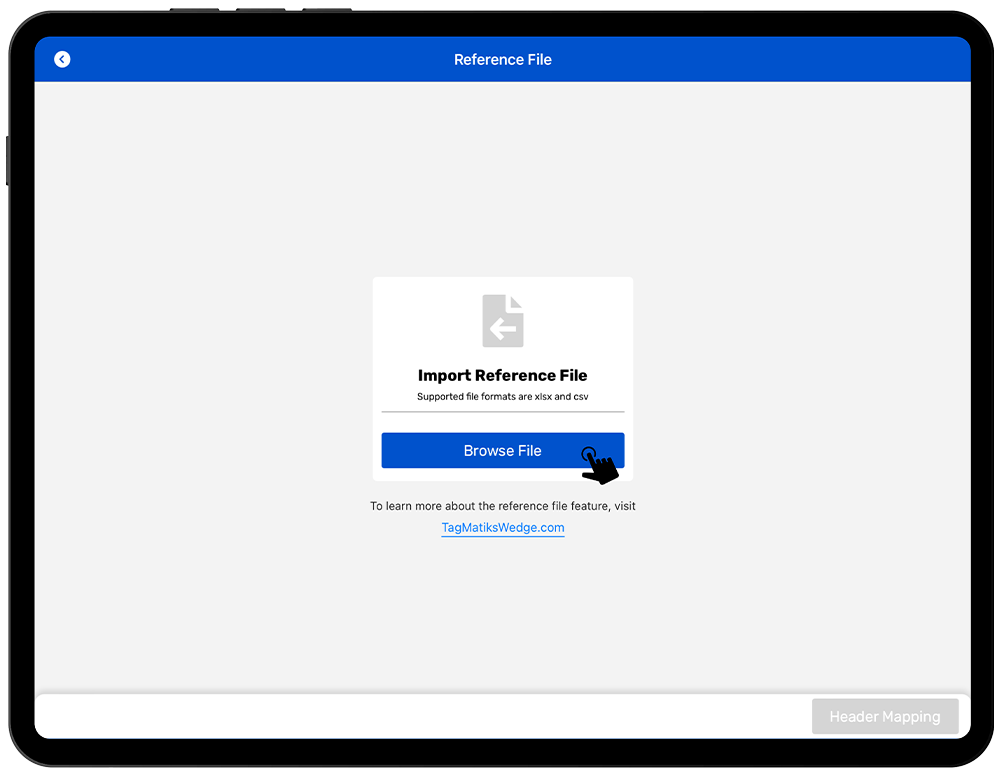Click the divider line above Browse File
Screen dimensions: 1000x774
[x=503, y=412]
